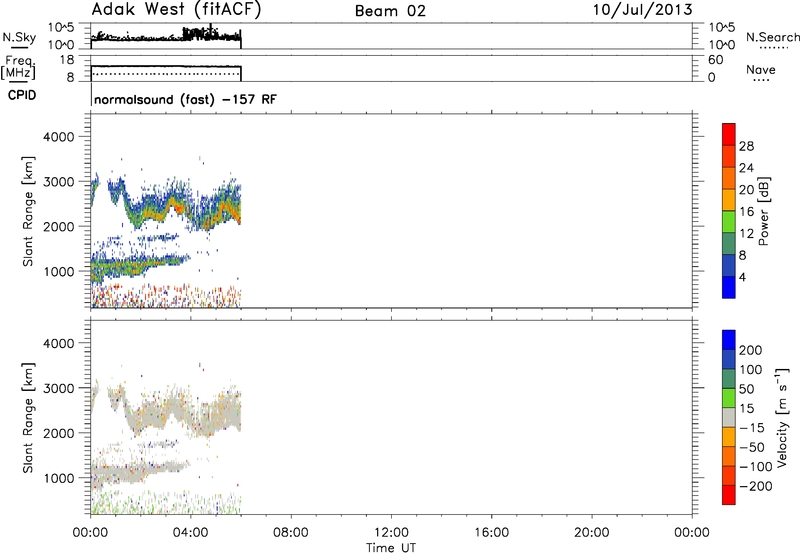Image resolution: width=800 pixels, height=554 pixels.
Task: Click the gray segment of velocity color bar
Action: (729, 417)
